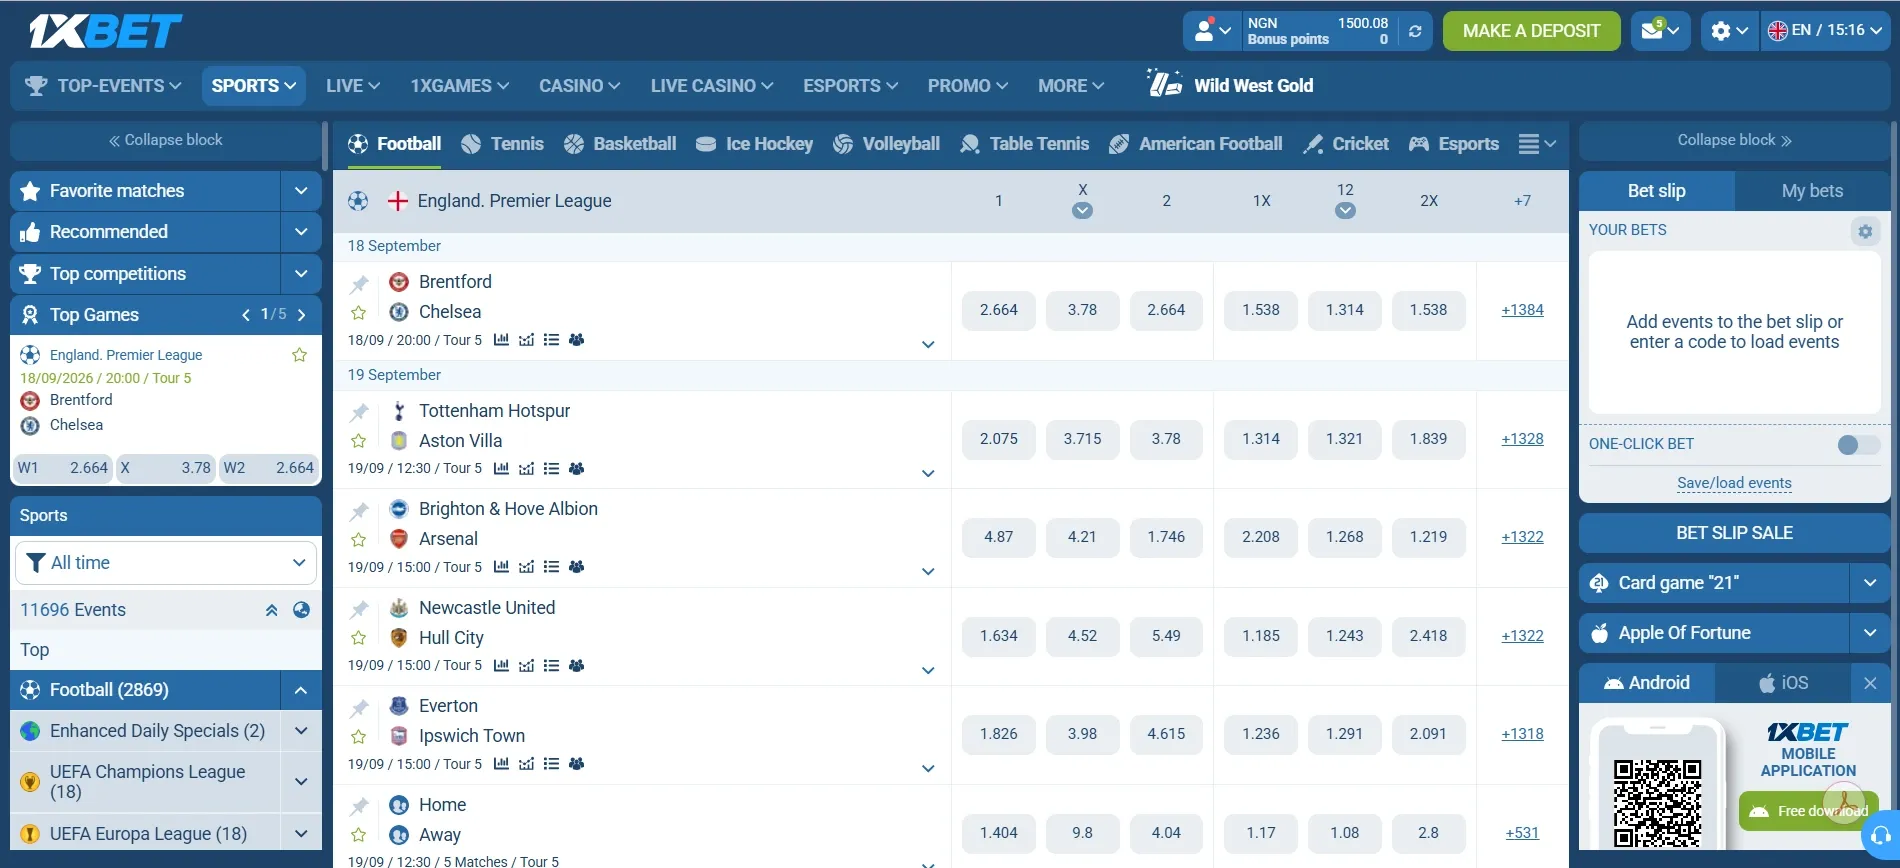This screenshot has width=1900, height=868.
Task: Favorite the Everton vs Ipswich Town star
Action: coord(359,737)
